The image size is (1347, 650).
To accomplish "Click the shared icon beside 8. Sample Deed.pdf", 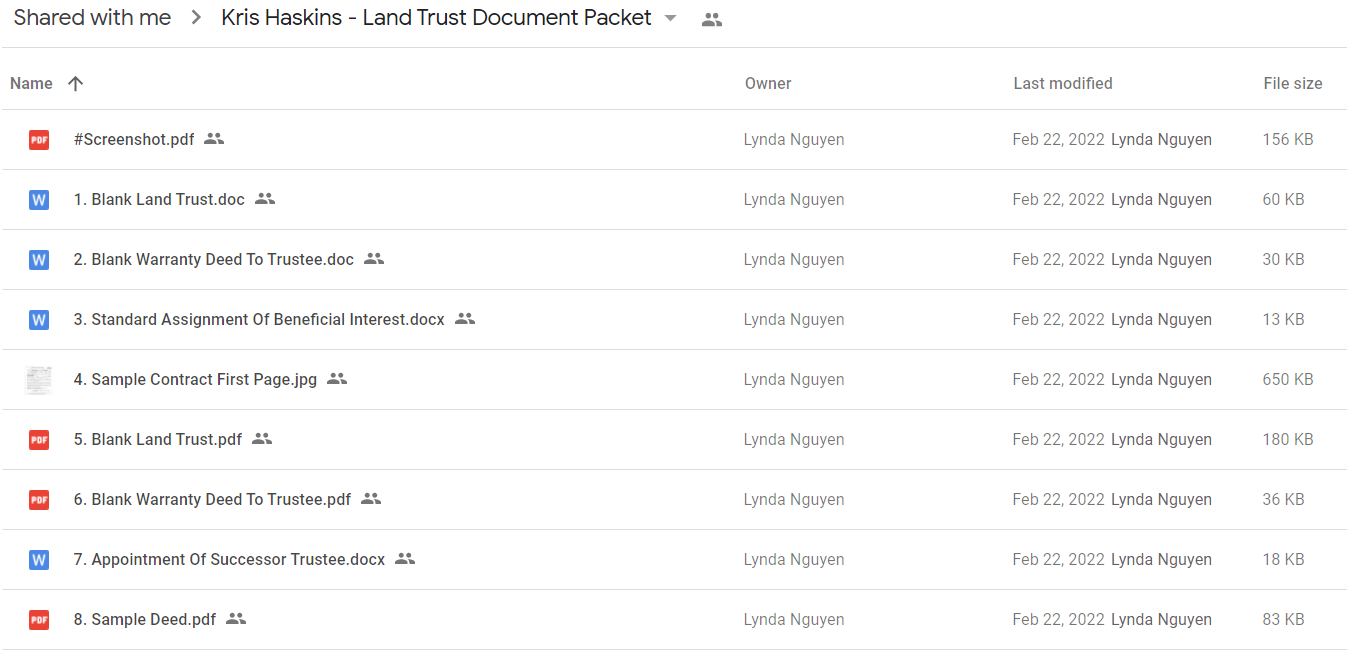I will click(x=236, y=619).
